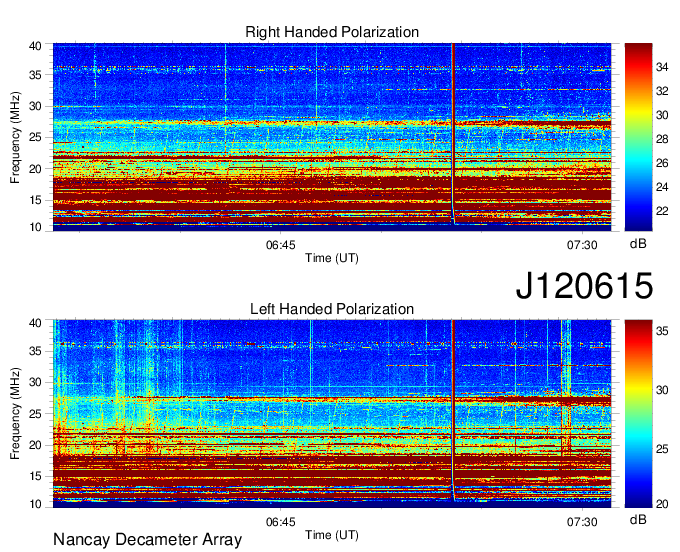Click the bottom plot's color bar
The width and height of the screenshot is (680, 552).
638,414
